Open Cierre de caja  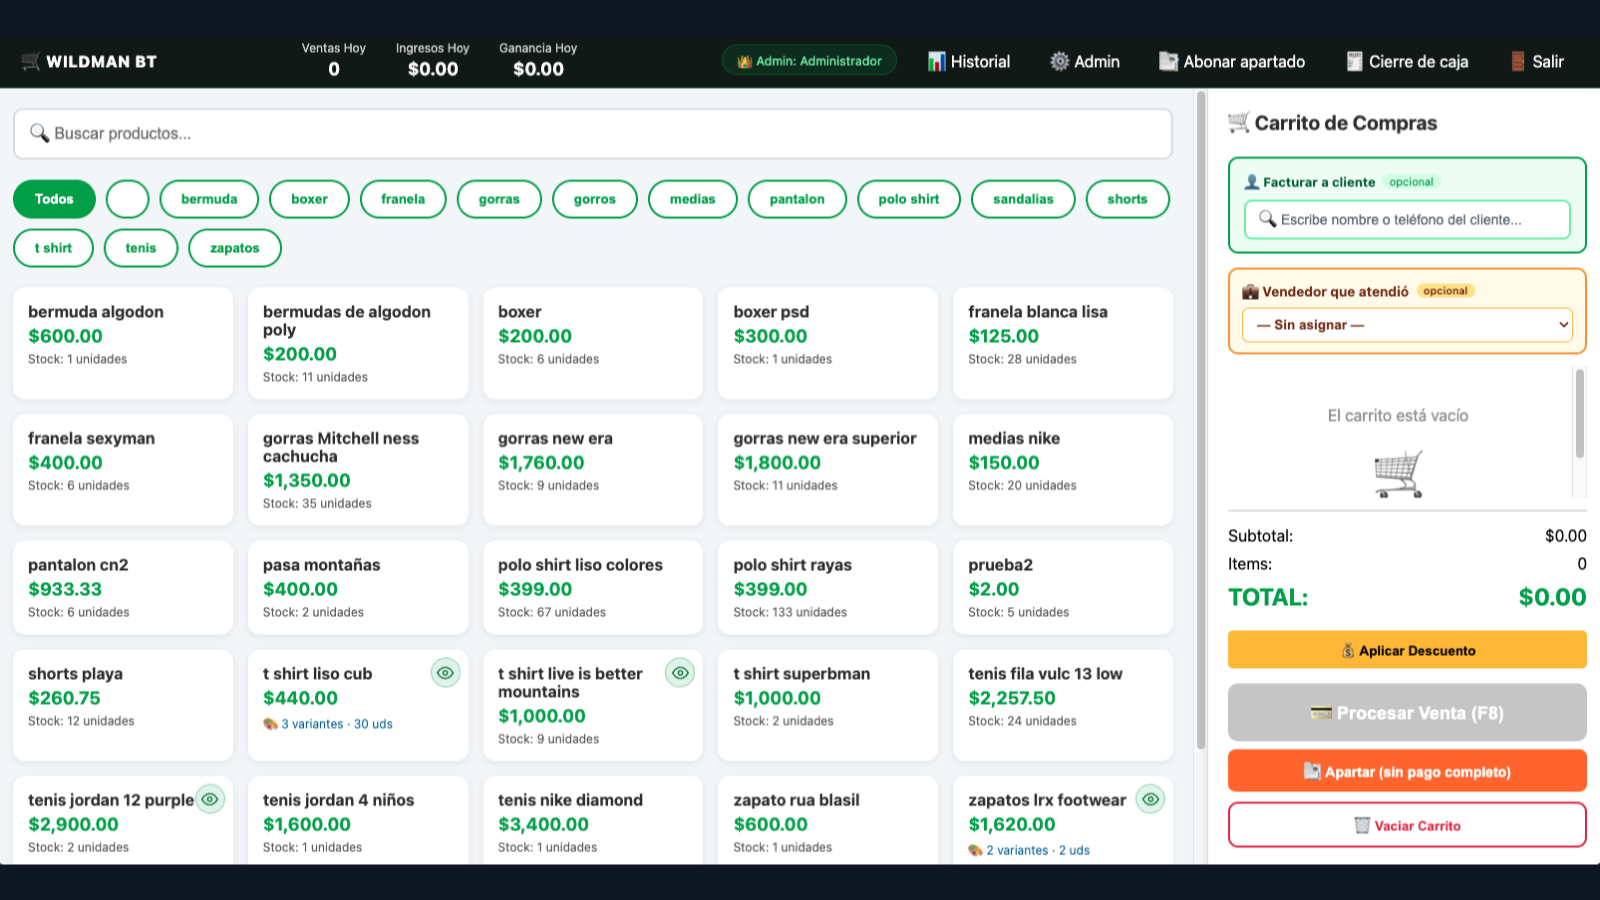point(1407,62)
